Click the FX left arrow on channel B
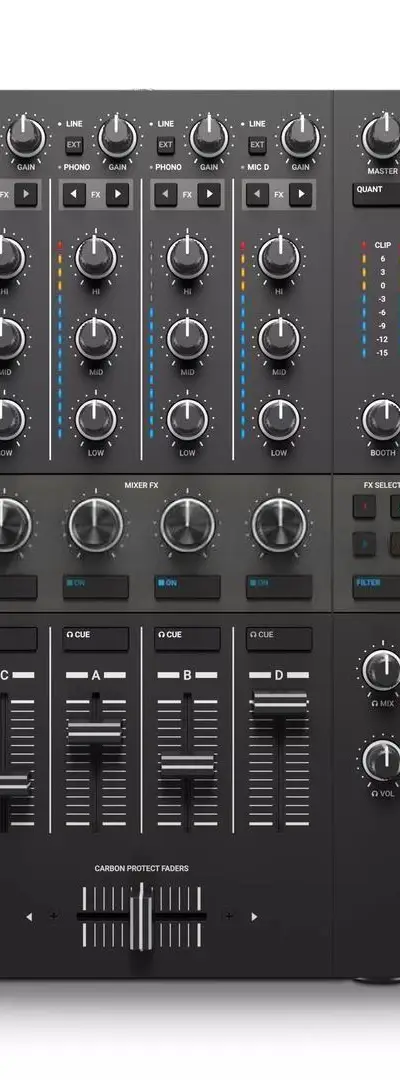 coord(166,195)
